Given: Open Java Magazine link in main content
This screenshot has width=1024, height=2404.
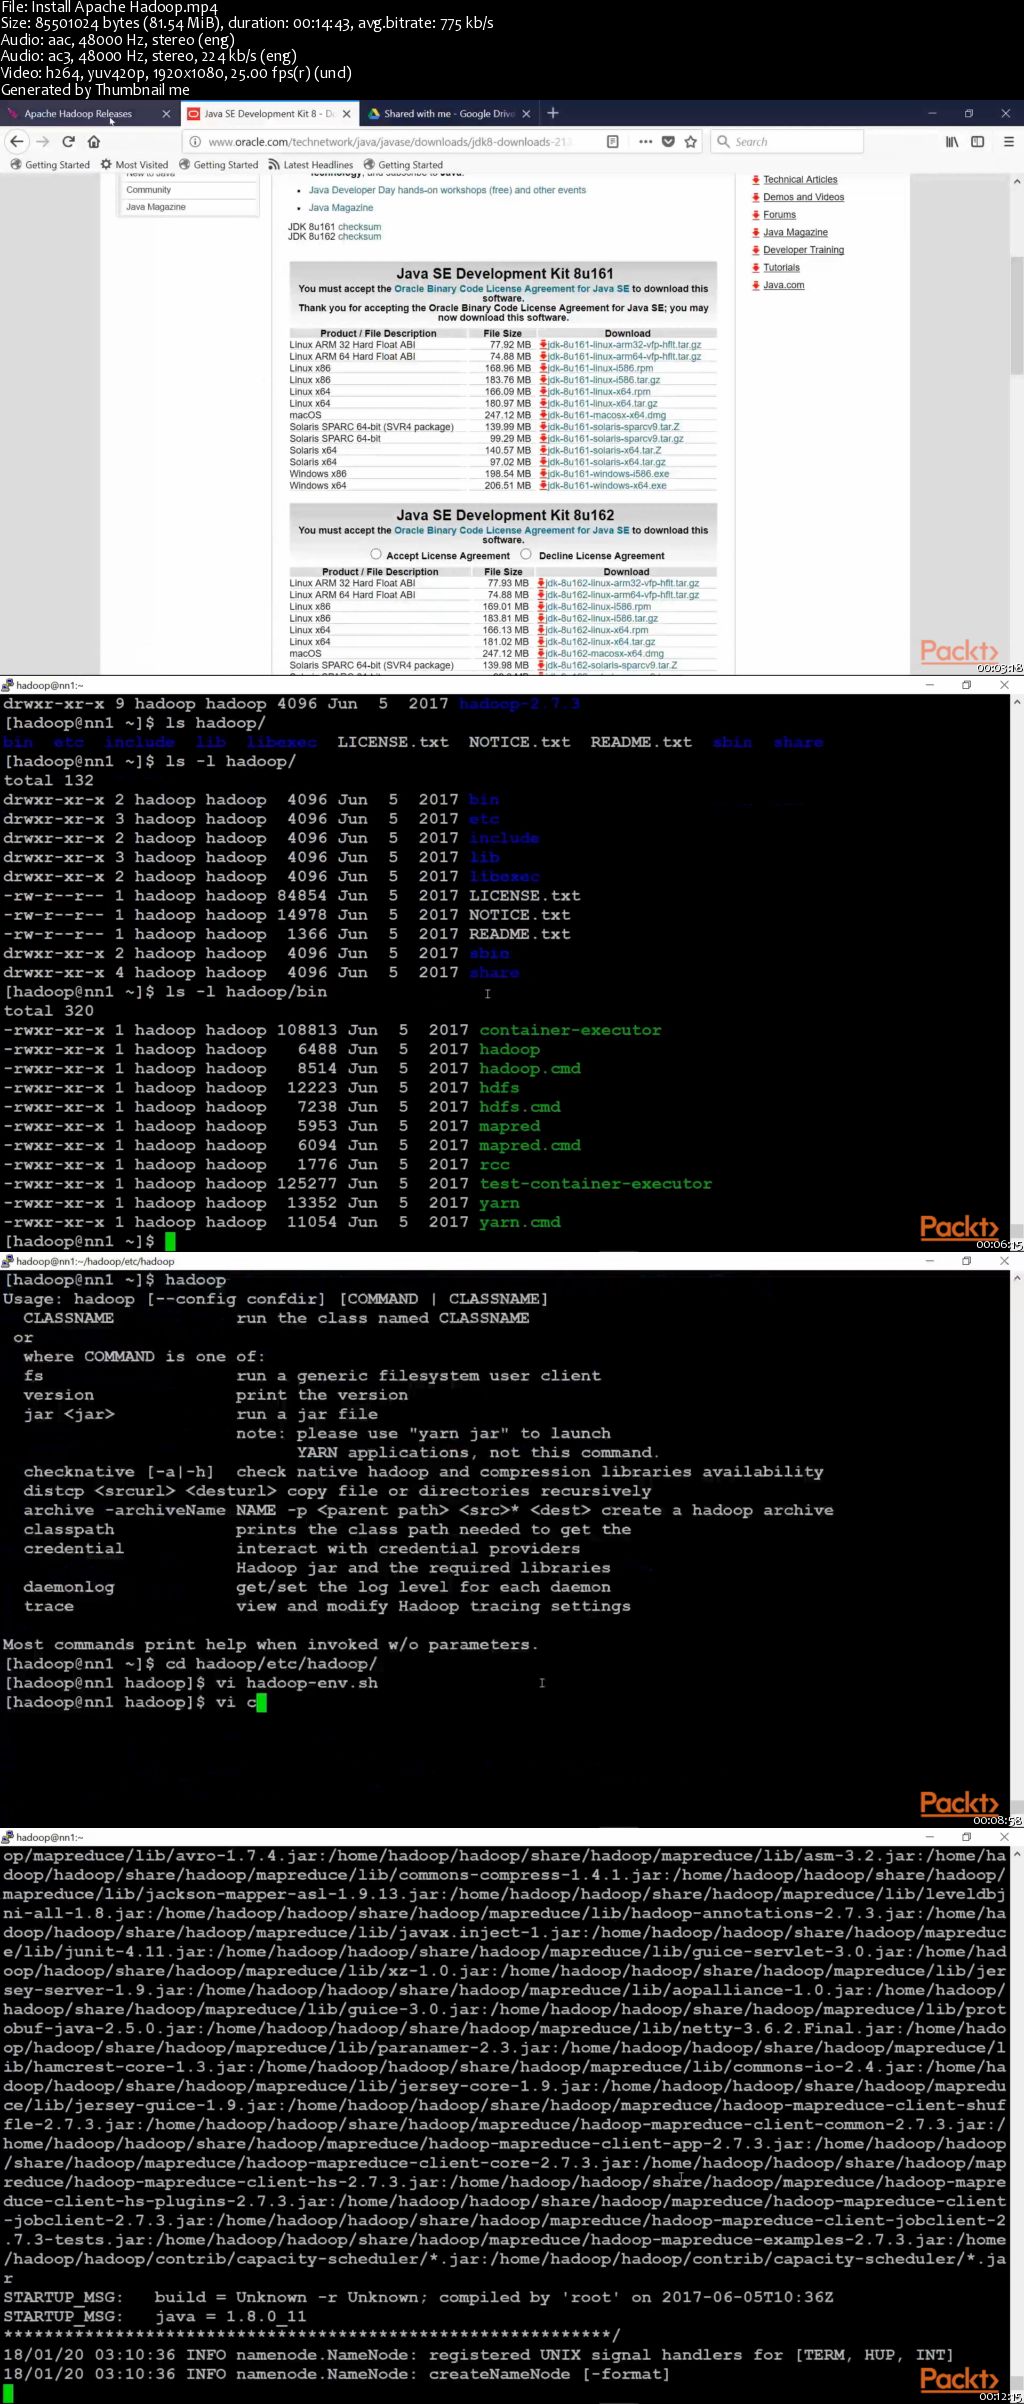Looking at the screenshot, I should pyautogui.click(x=341, y=208).
